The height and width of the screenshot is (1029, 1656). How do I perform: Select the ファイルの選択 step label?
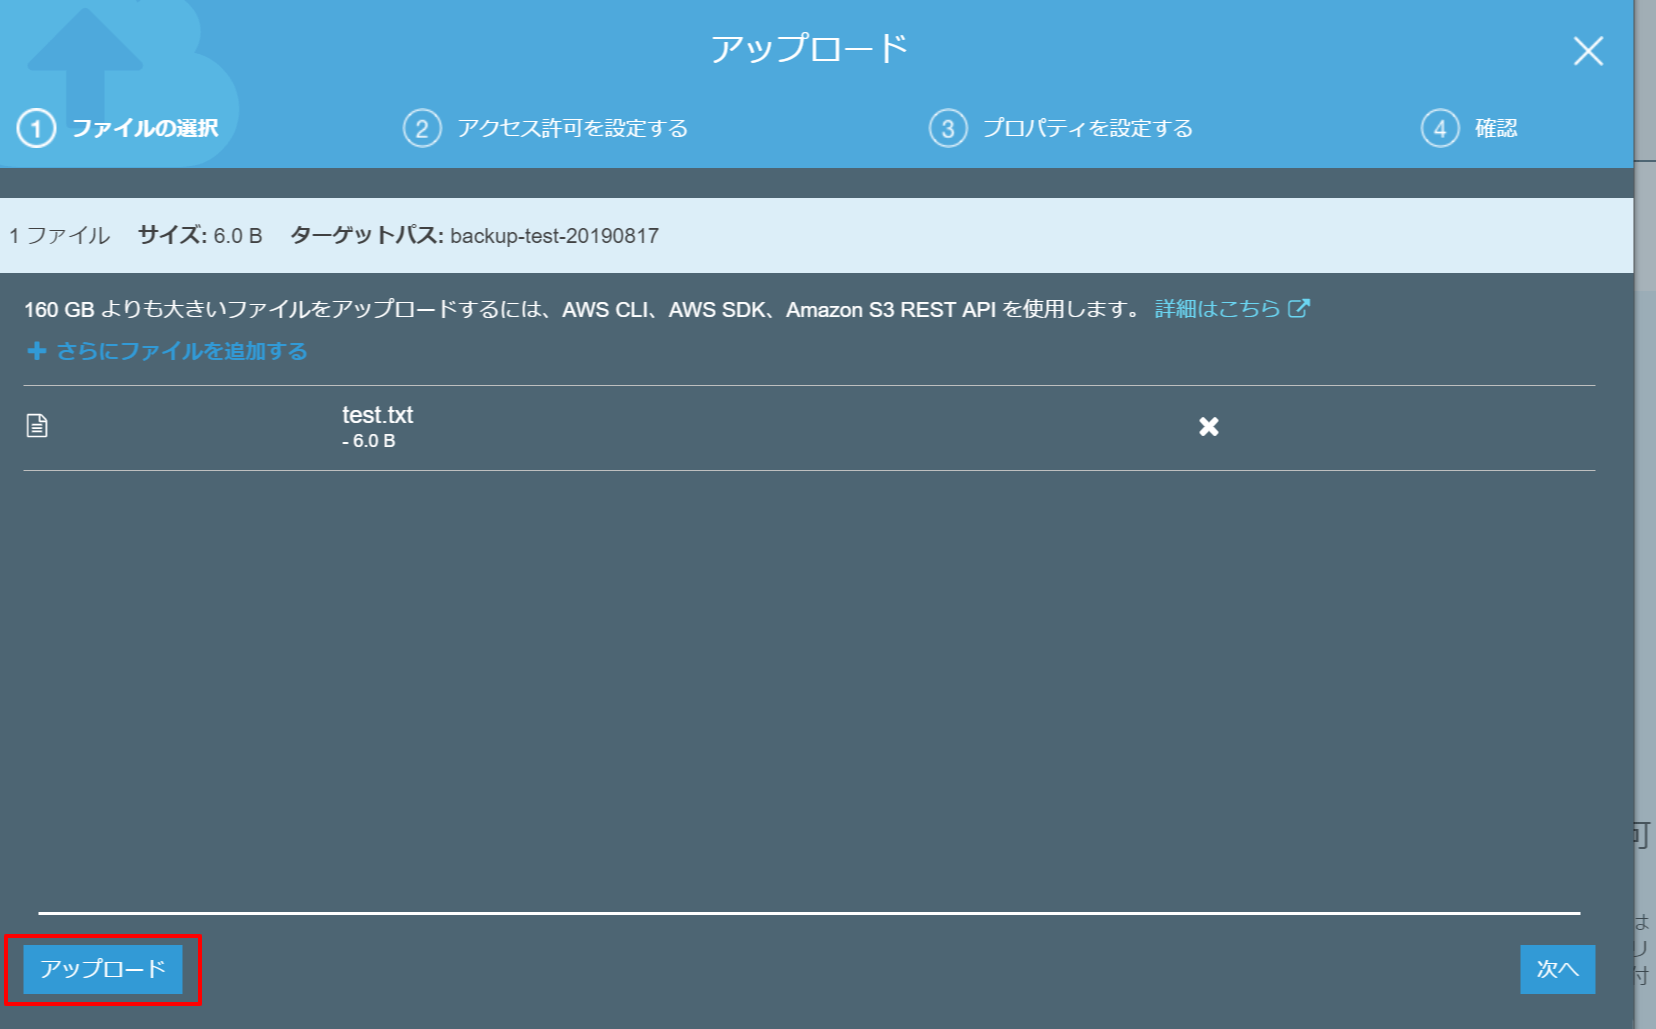(x=145, y=129)
